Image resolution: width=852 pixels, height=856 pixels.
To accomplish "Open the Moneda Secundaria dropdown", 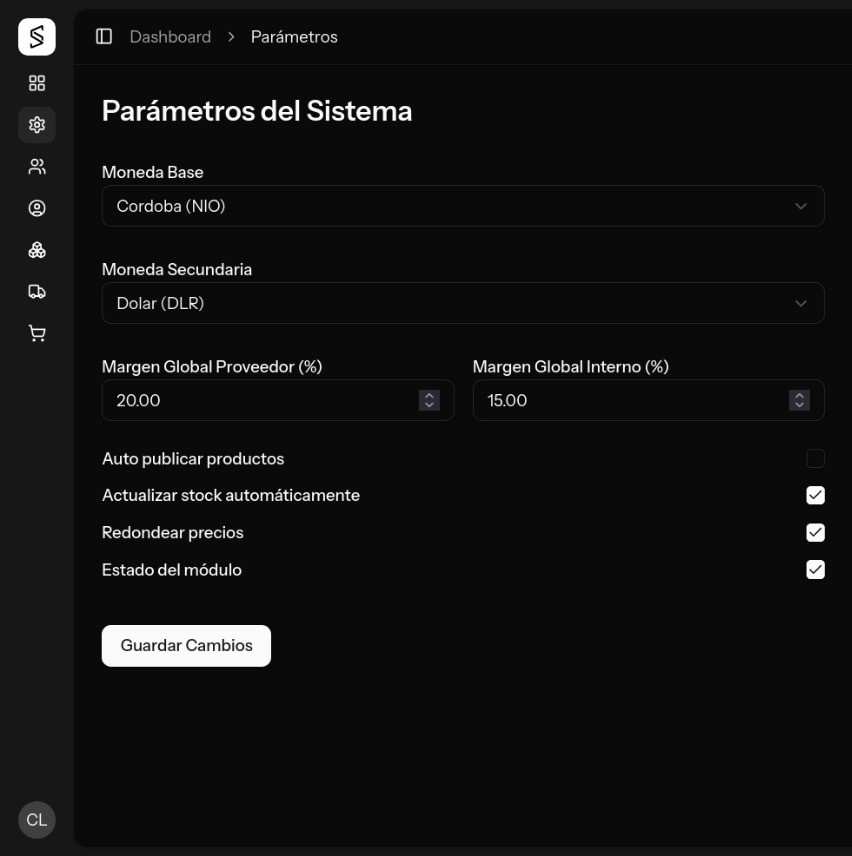I will point(463,303).
